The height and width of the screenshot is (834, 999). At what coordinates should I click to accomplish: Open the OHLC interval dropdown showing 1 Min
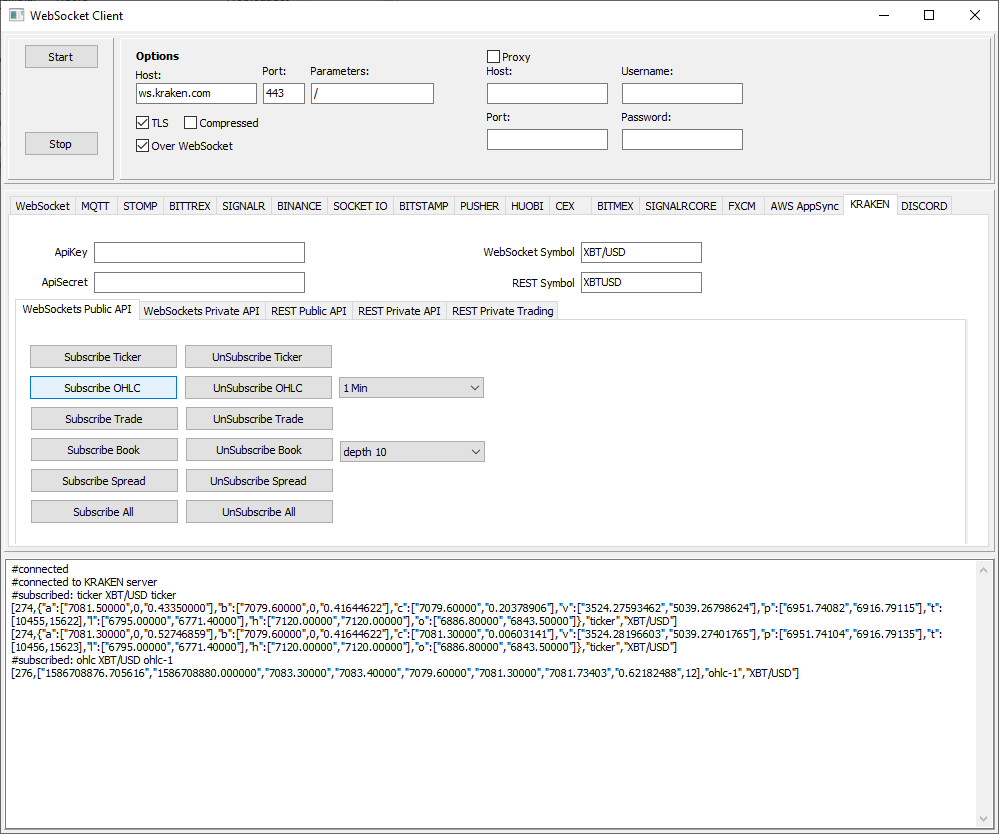pos(412,388)
